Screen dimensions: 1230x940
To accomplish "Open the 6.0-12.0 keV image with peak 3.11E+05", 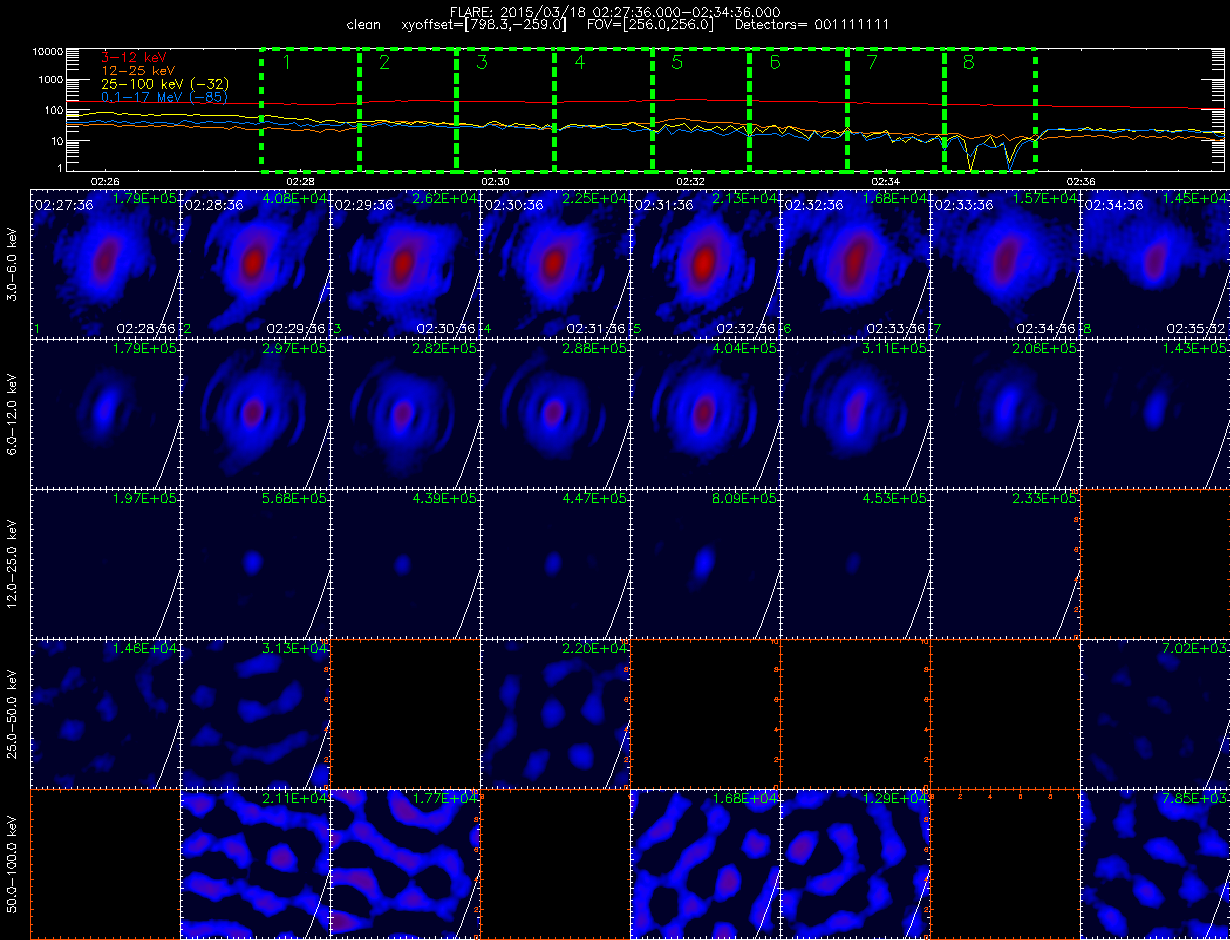I will 855,413.
